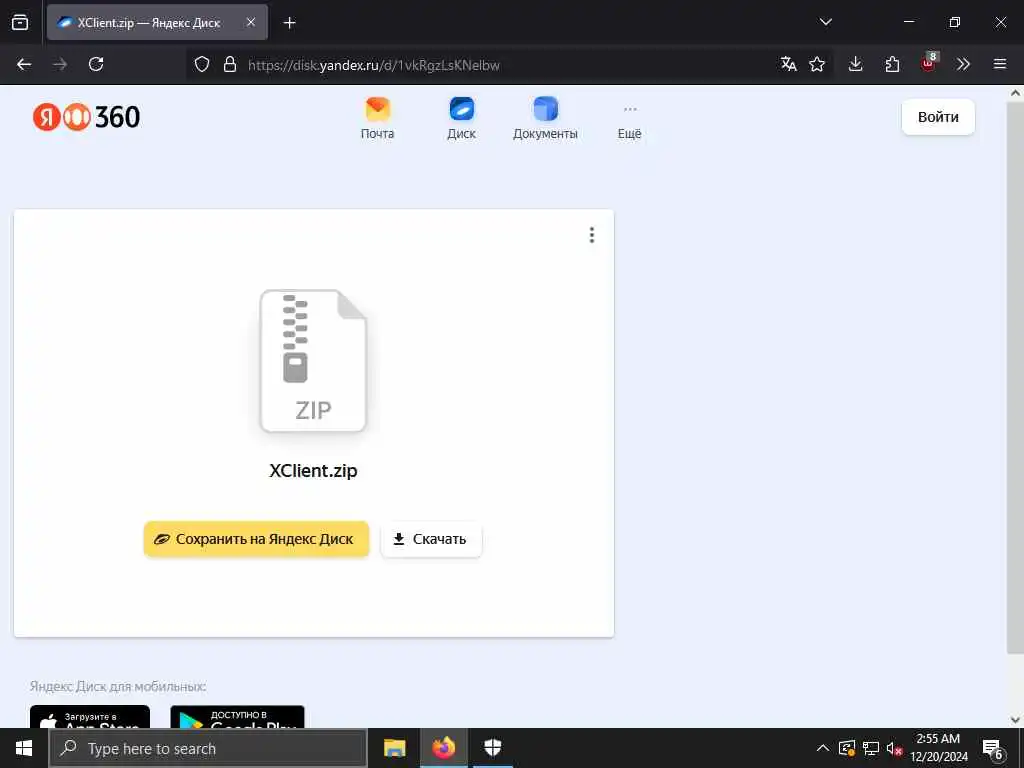Go back to the previous page
This screenshot has width=1024, height=768.
point(24,64)
